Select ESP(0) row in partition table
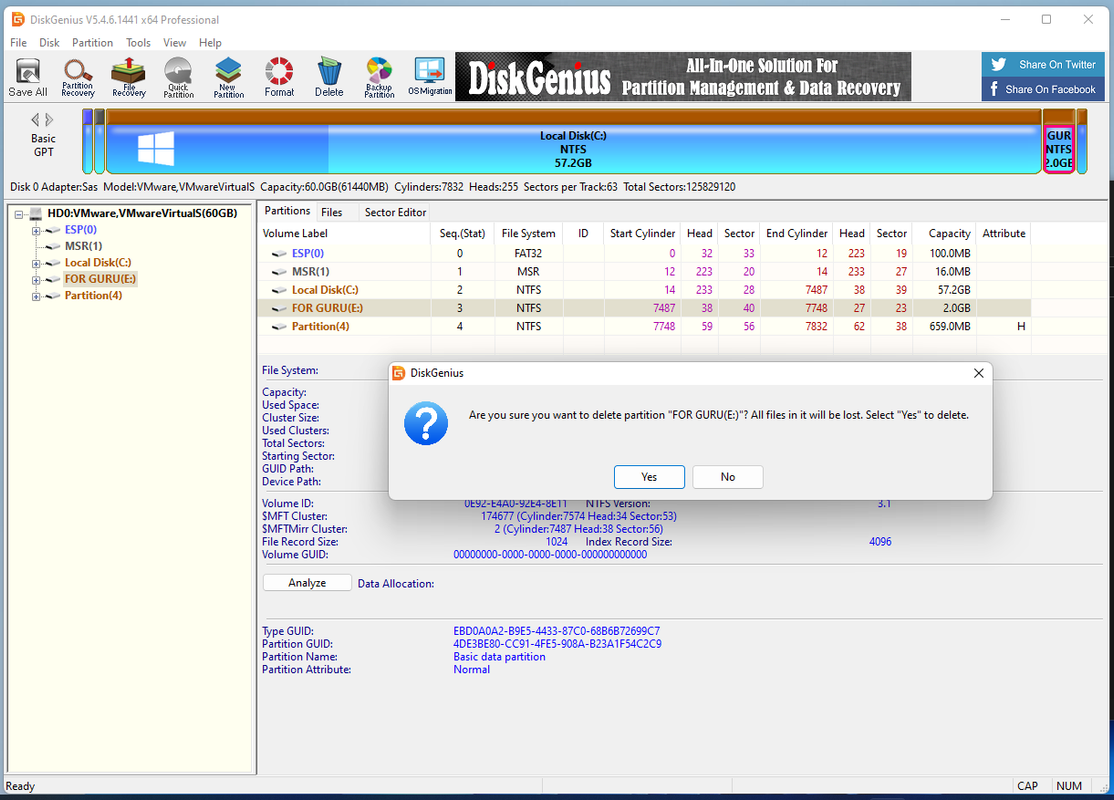This screenshot has height=800, width=1114. [645, 253]
